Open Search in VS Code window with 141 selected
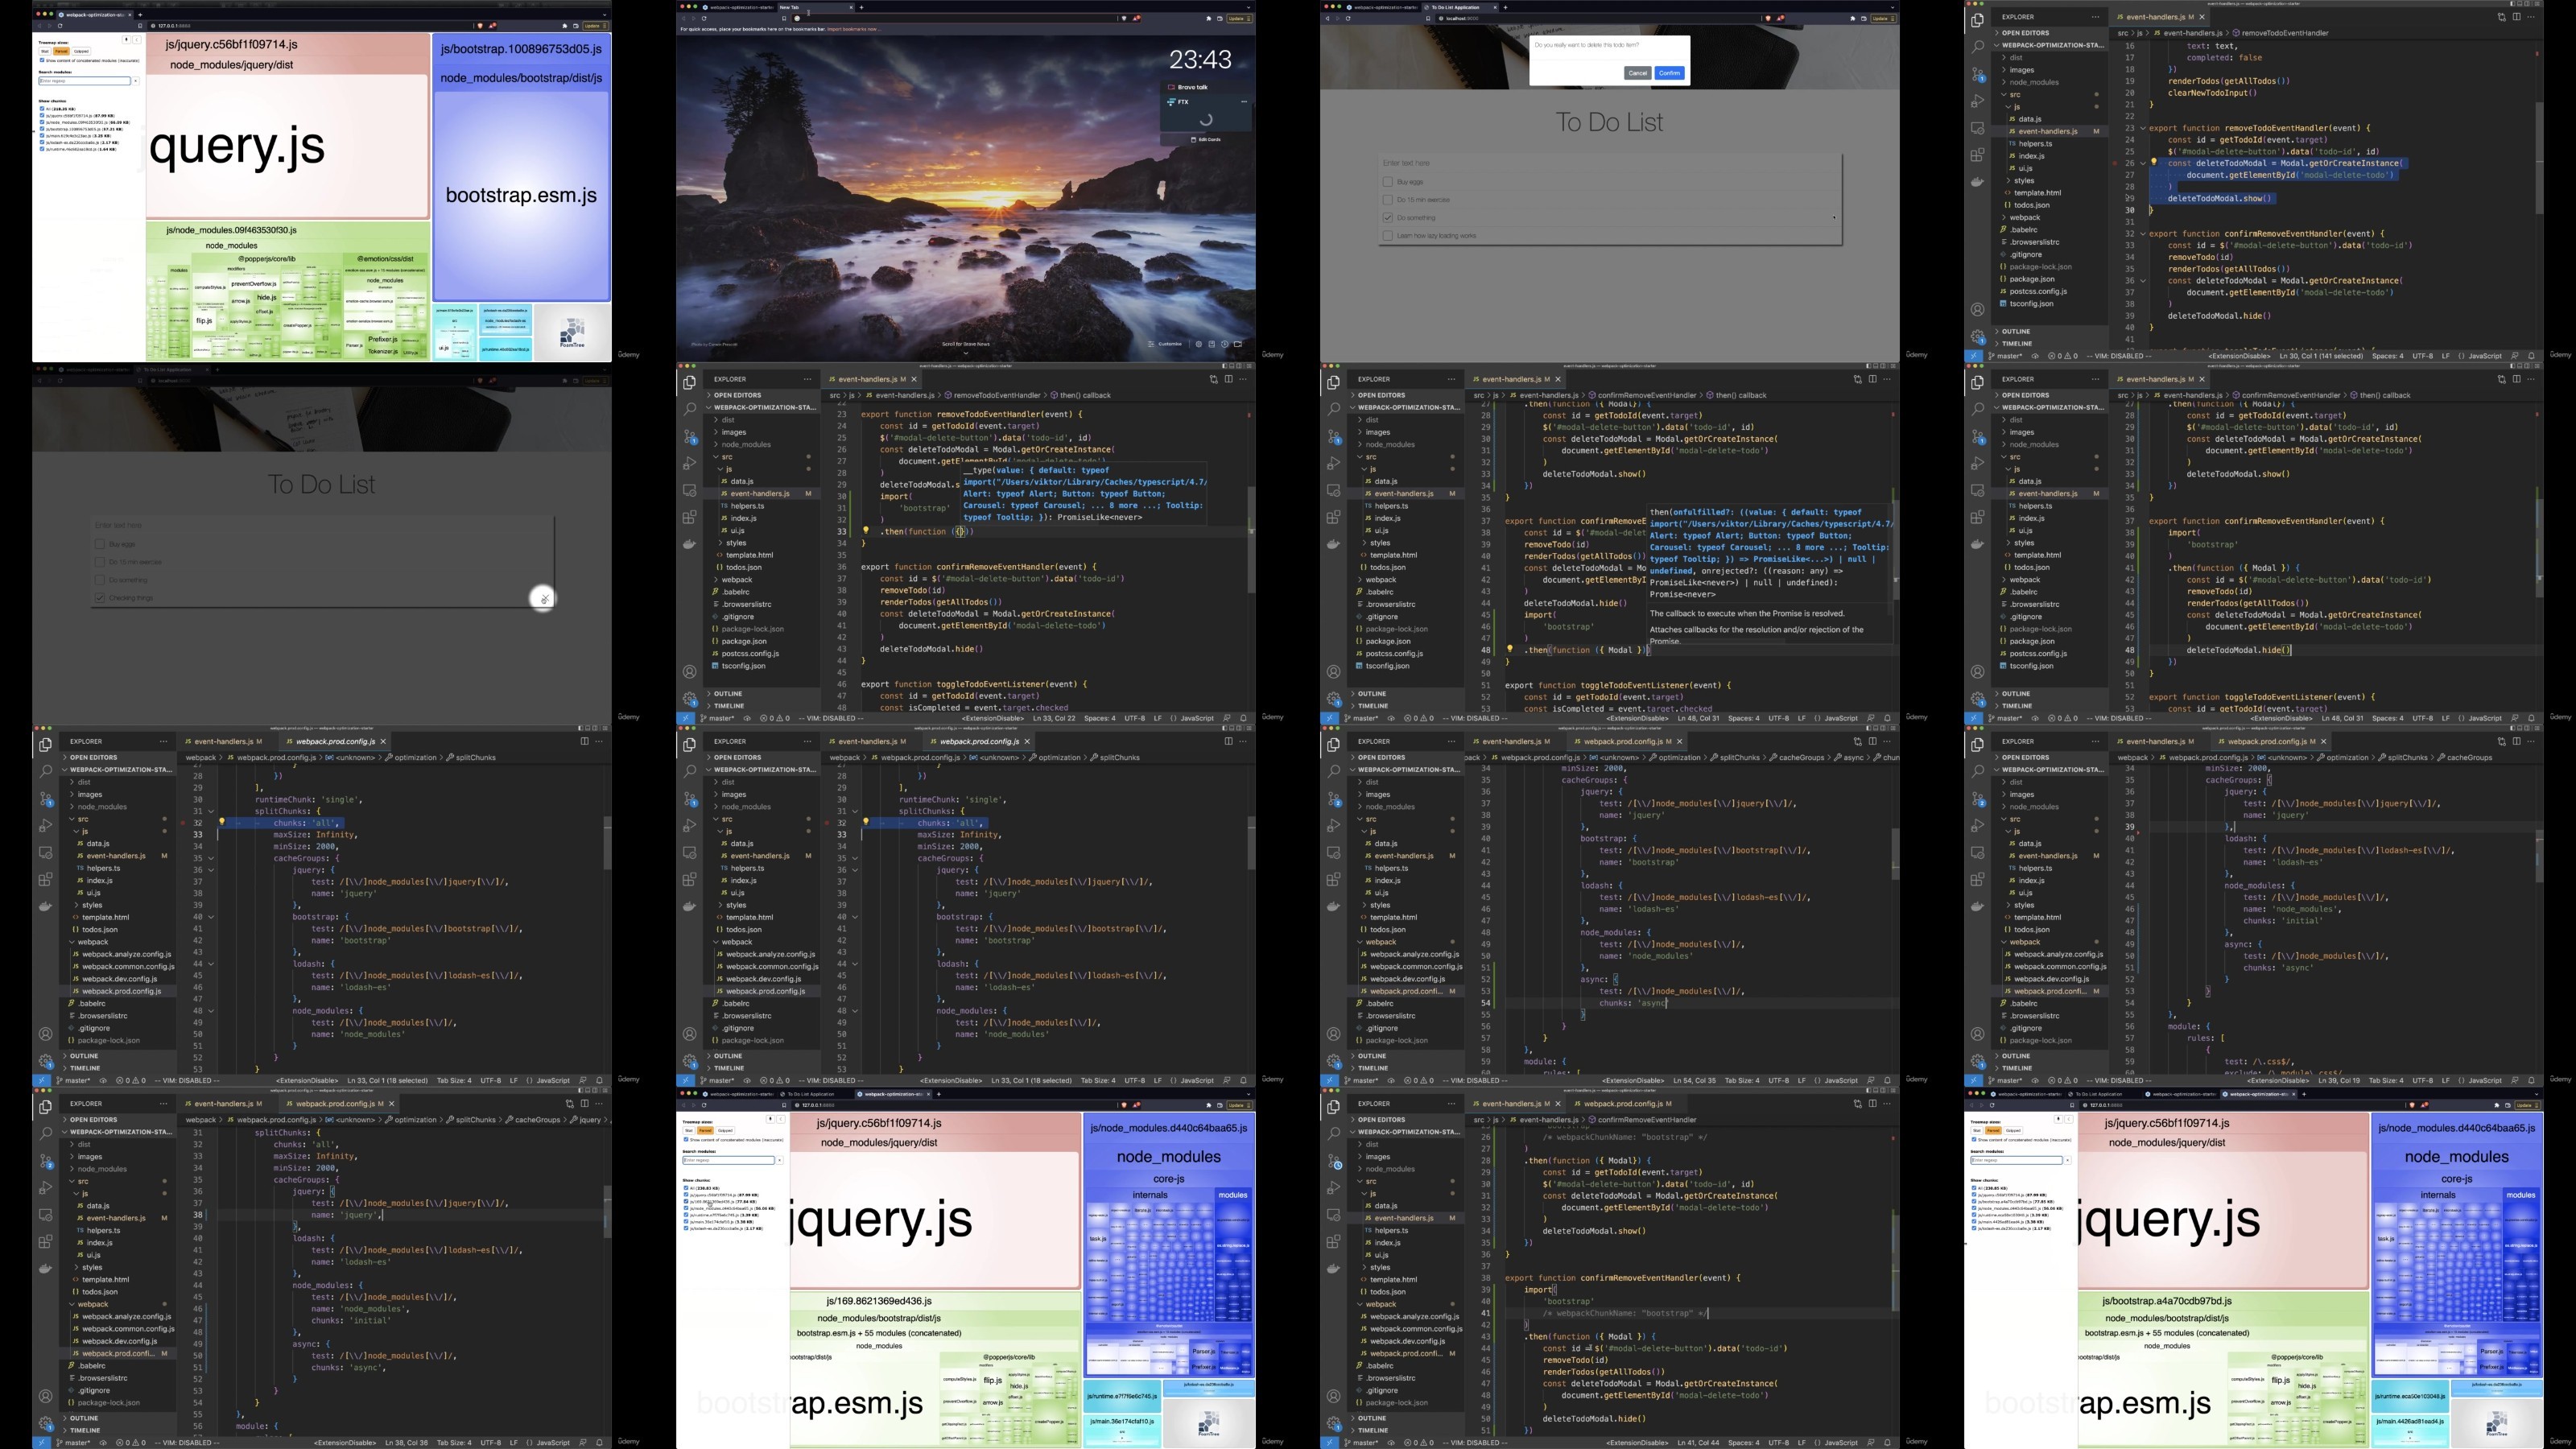This screenshot has width=2576, height=1449. tap(1977, 47)
